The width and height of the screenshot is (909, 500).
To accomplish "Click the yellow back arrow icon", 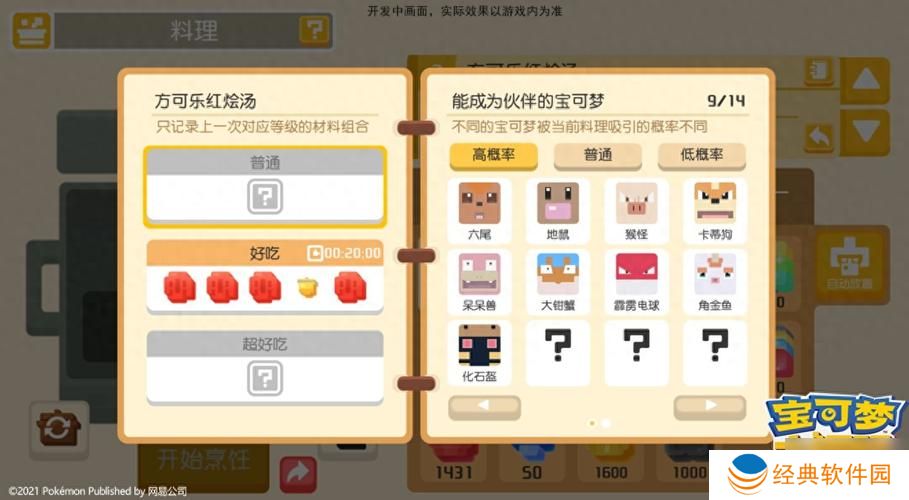I will pos(819,137).
